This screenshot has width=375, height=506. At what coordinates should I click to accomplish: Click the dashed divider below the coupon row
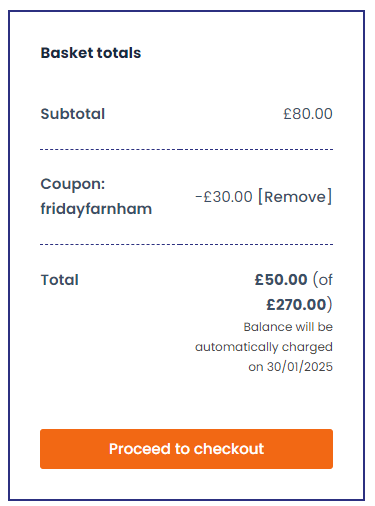(x=186, y=244)
